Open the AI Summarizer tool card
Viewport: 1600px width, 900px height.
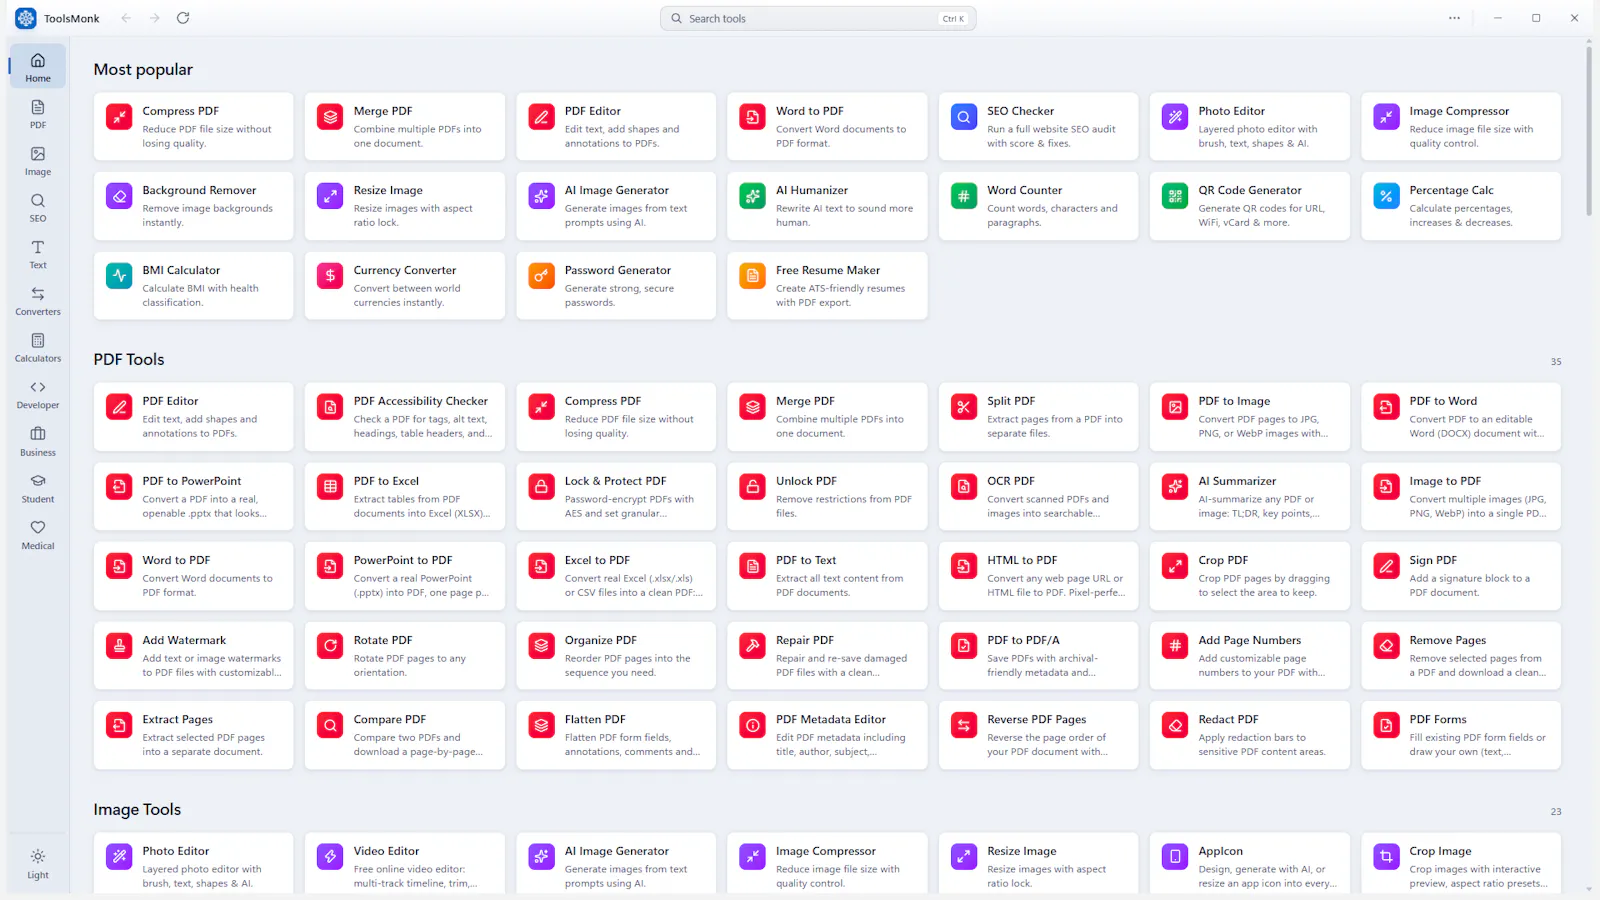point(1250,496)
